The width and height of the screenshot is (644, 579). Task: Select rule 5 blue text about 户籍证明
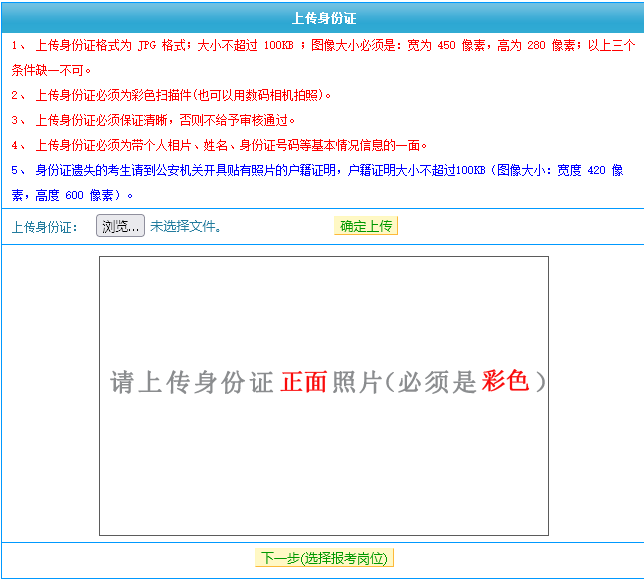[317, 183]
